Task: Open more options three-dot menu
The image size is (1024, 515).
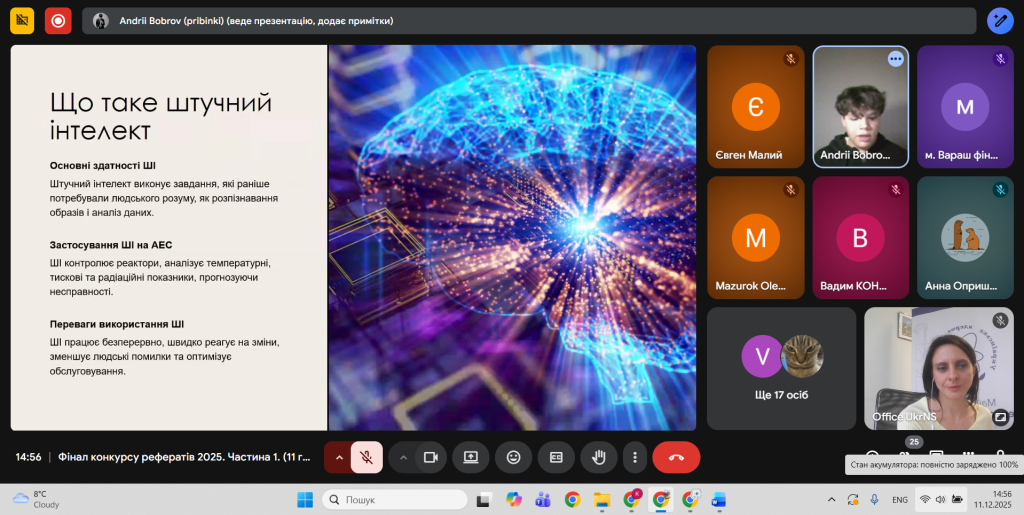Action: (635, 457)
